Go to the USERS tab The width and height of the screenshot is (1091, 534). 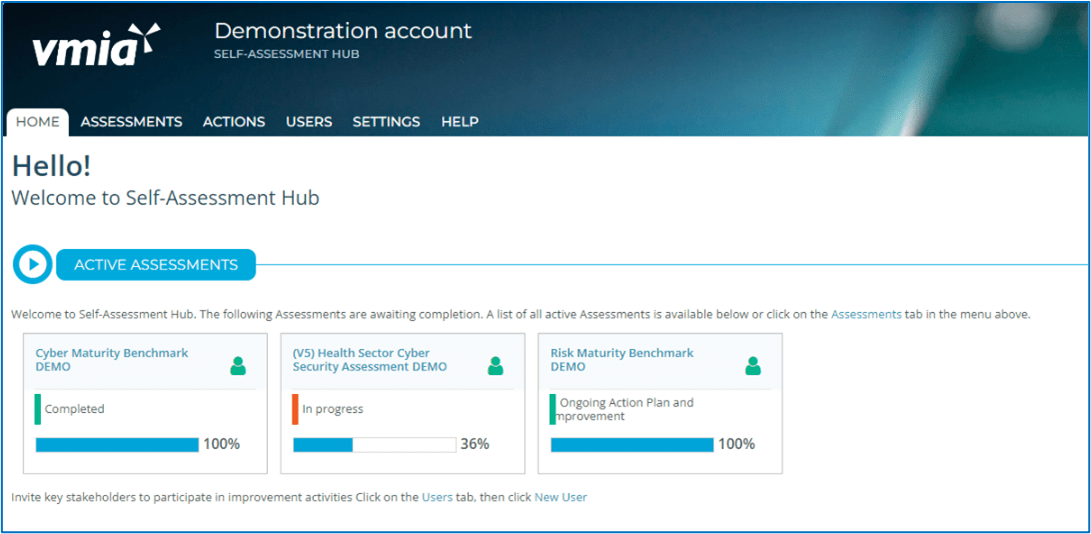click(309, 122)
